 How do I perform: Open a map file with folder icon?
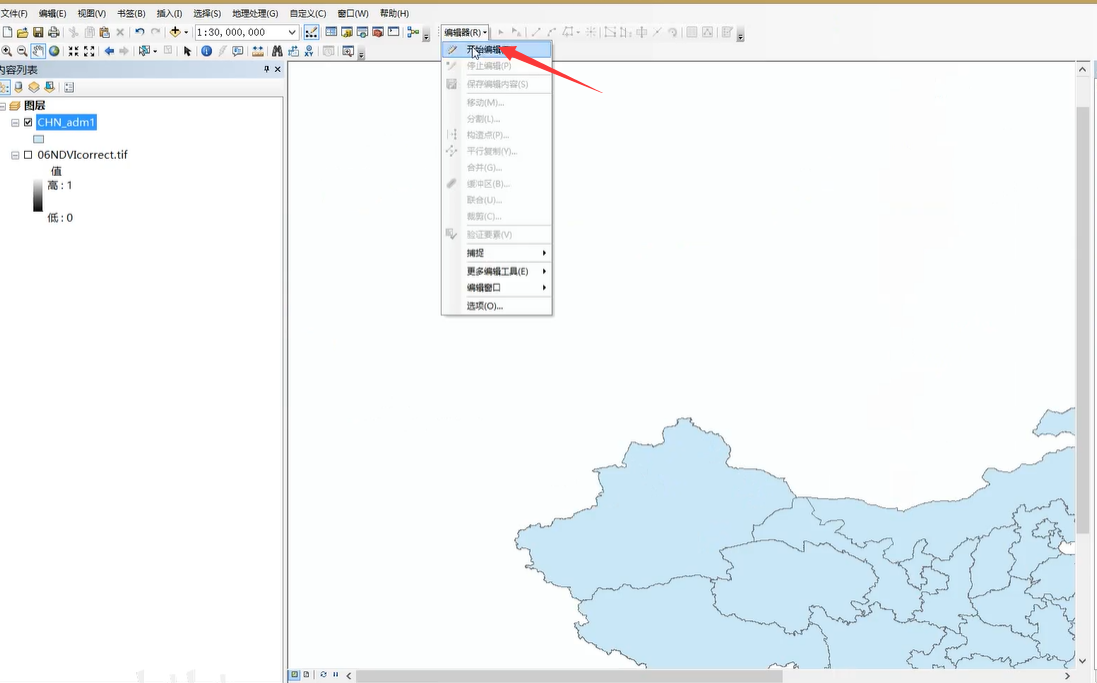(22, 32)
